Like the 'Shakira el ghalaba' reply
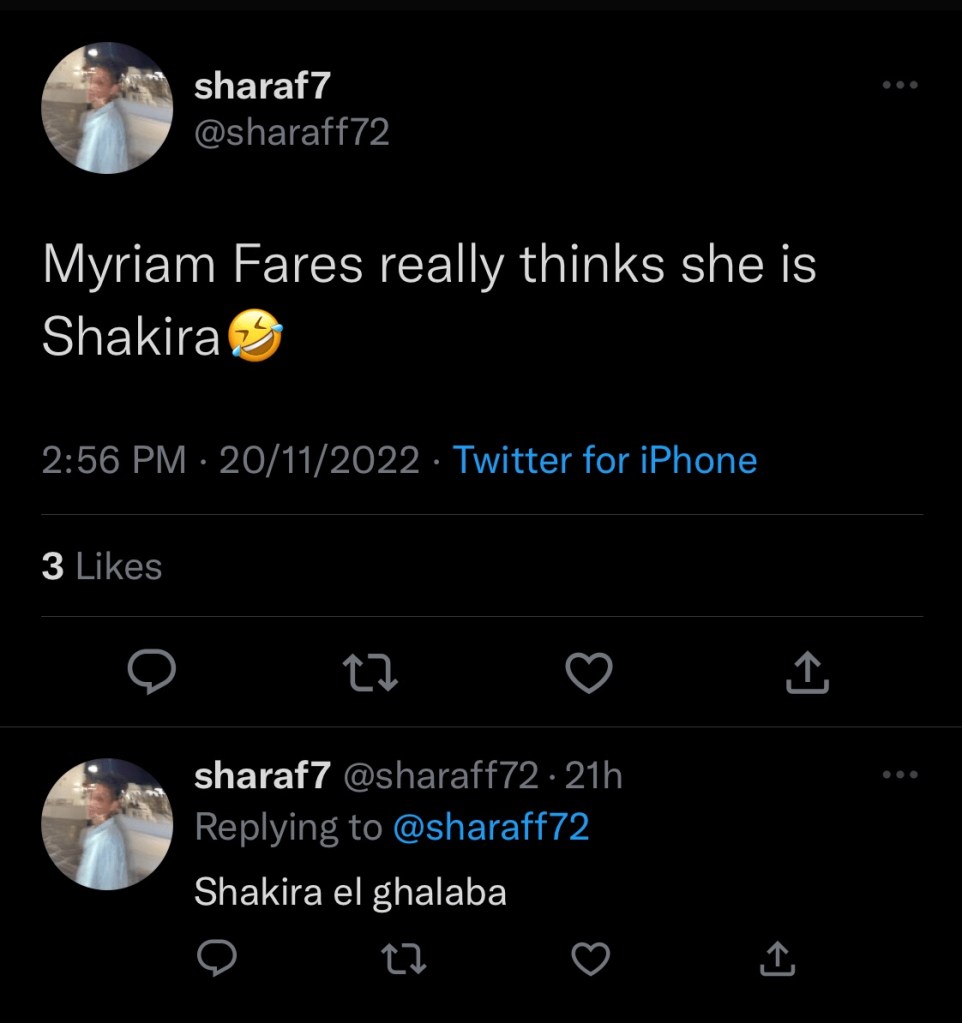Screen dimensions: 962x1023 (590, 958)
